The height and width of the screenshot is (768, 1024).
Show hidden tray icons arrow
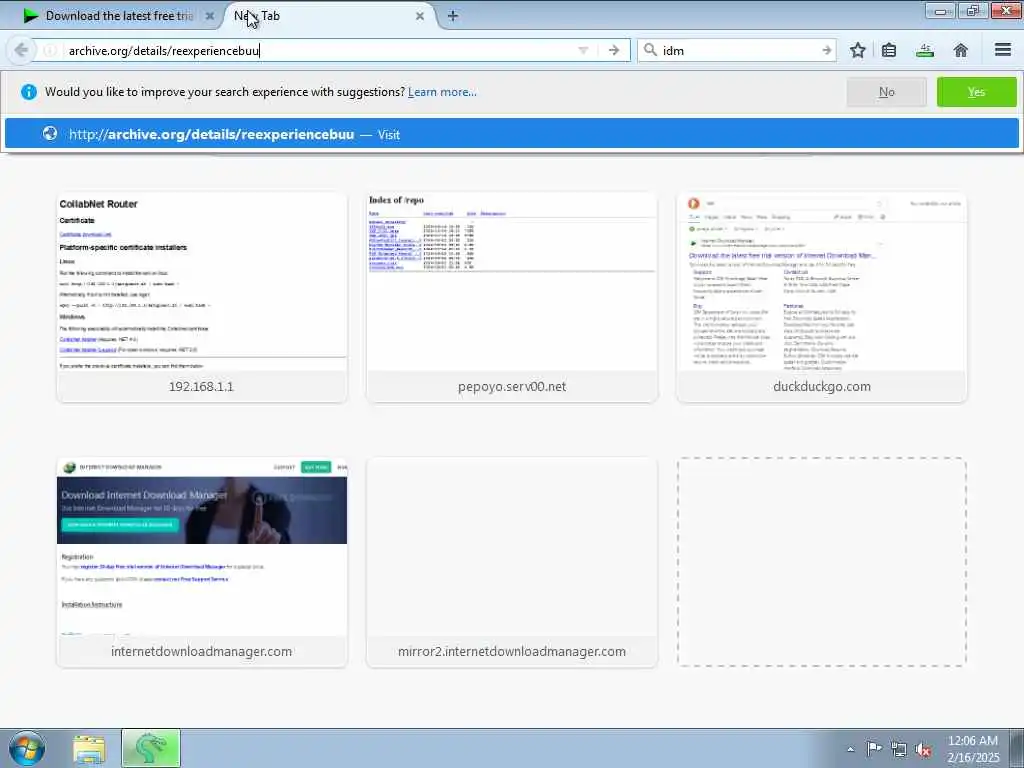(x=850, y=749)
